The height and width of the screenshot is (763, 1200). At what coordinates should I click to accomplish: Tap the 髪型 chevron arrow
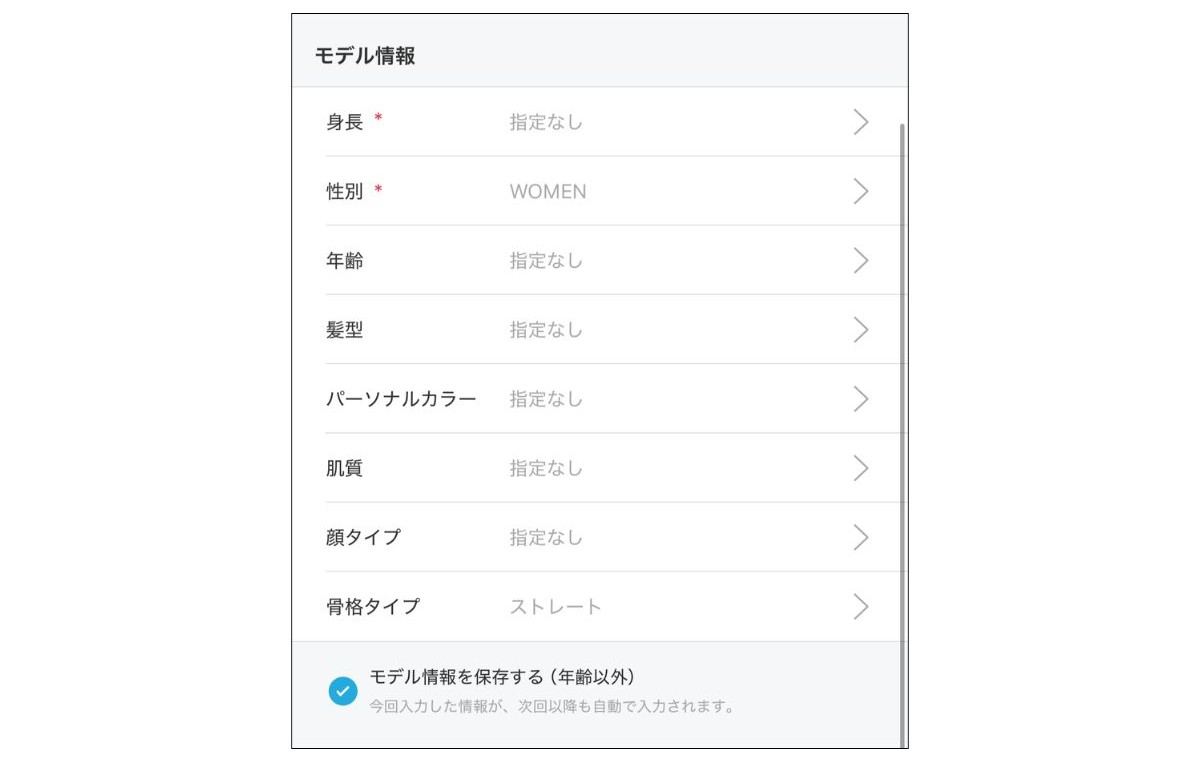[860, 330]
